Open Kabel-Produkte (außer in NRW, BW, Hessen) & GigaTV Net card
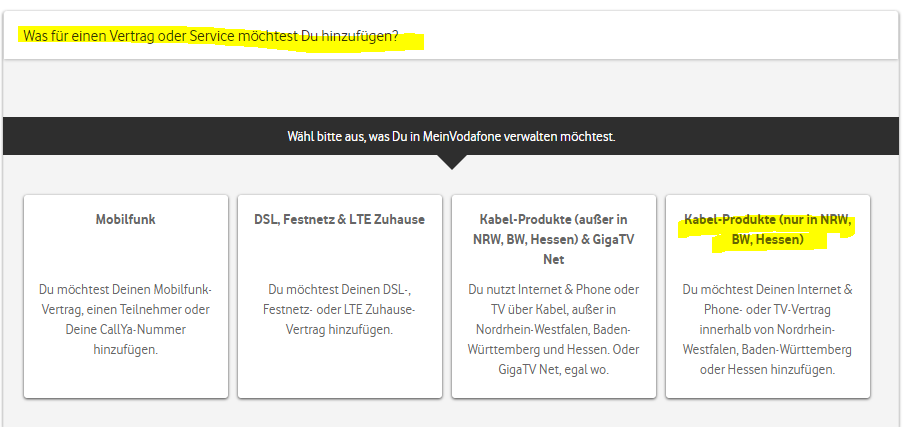Viewport: 918px width, 427px height. [x=554, y=296]
